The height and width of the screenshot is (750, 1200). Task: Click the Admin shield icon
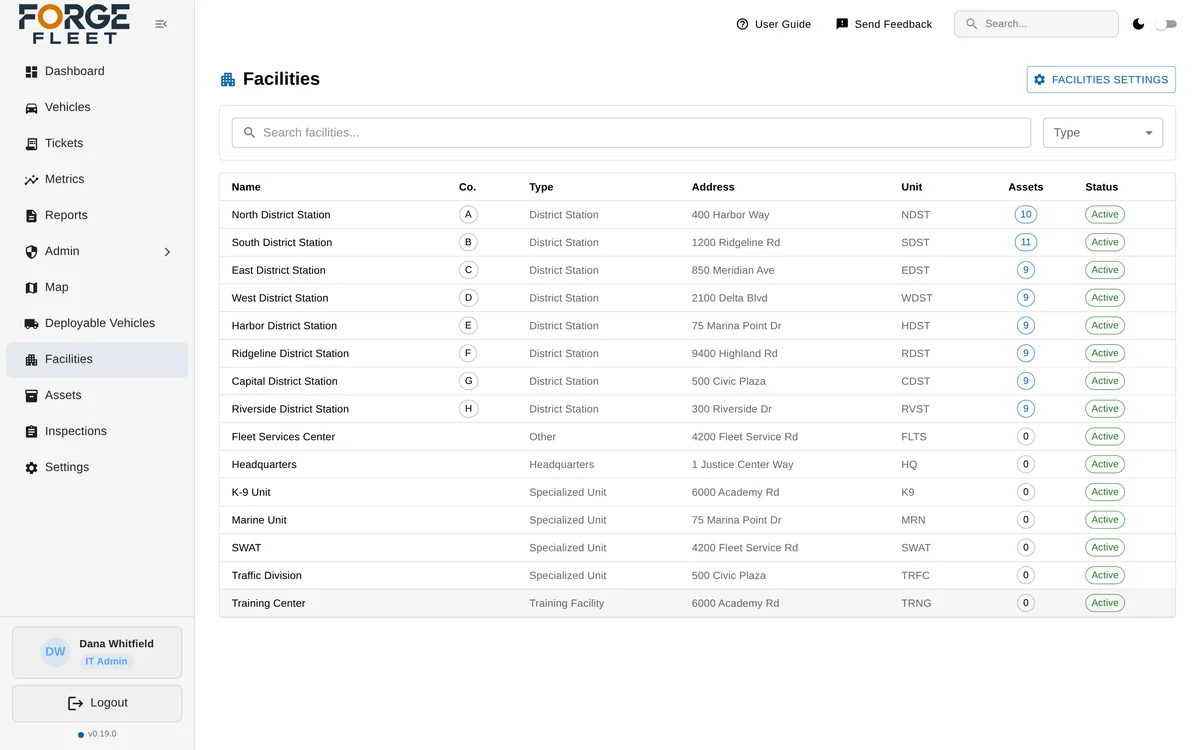pos(31,252)
